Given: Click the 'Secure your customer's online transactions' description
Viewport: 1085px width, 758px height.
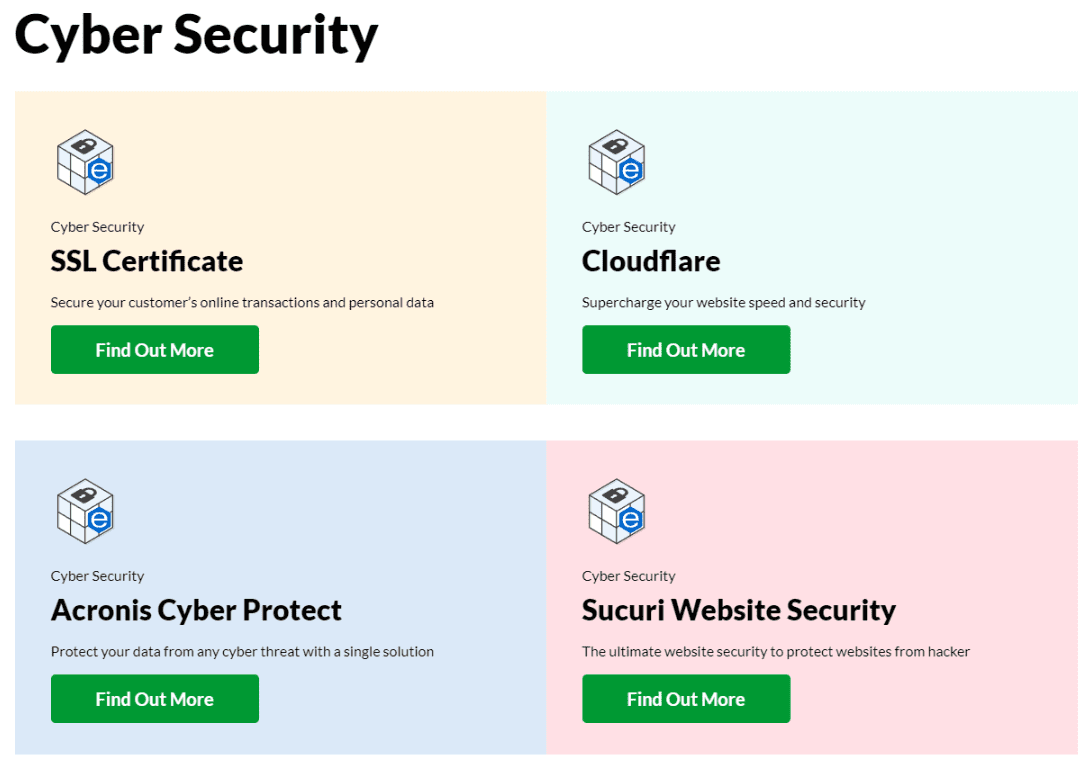Looking at the screenshot, I should 242,303.
